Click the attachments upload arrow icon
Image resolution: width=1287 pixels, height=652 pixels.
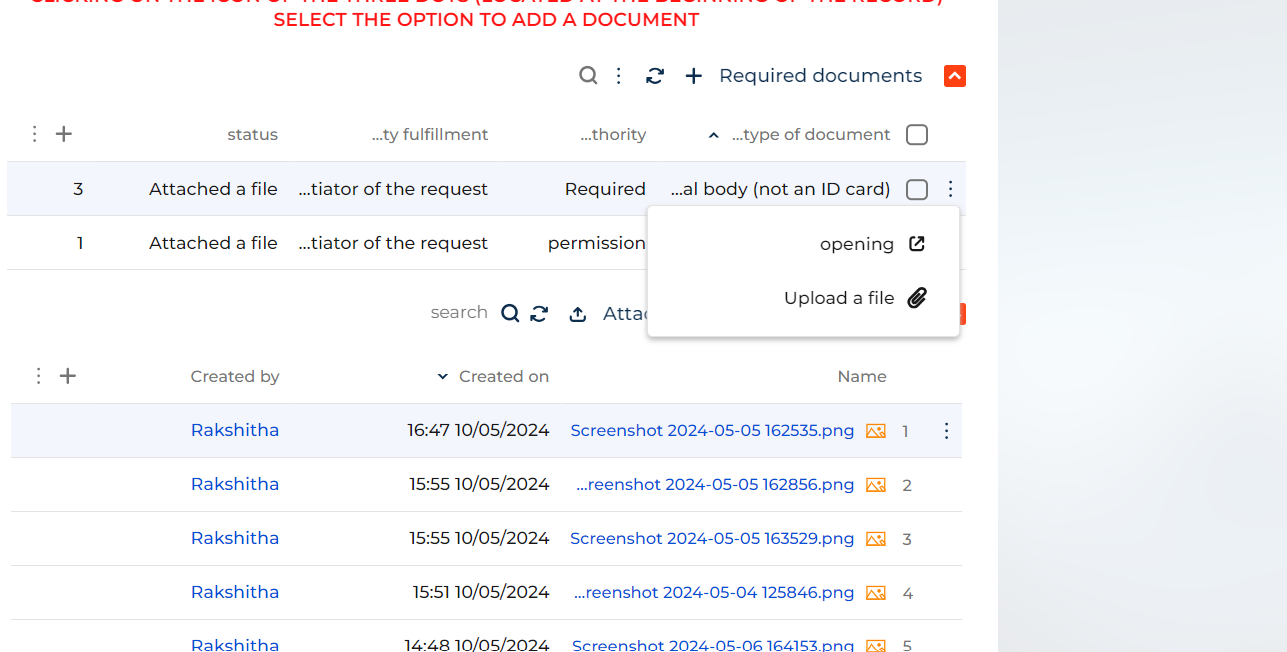[578, 314]
